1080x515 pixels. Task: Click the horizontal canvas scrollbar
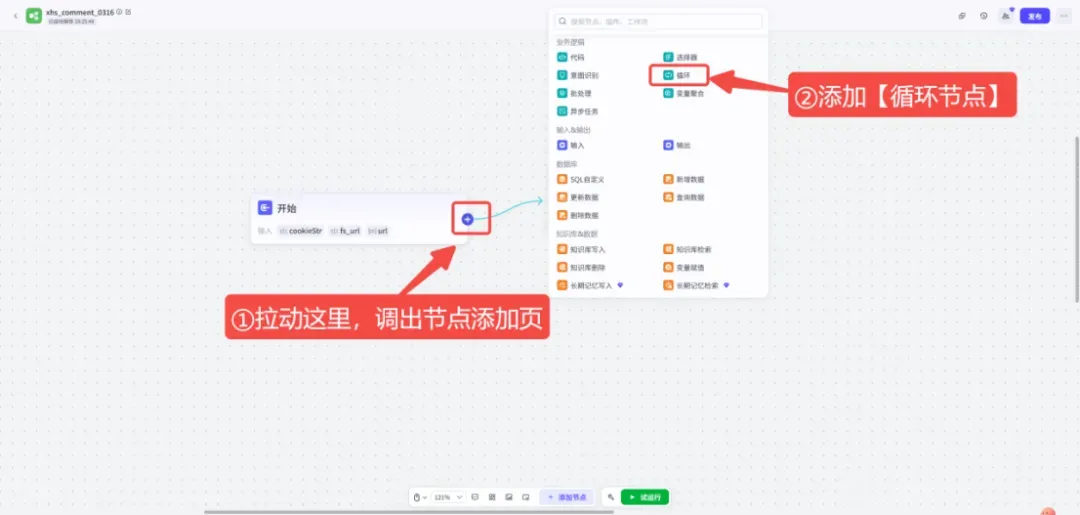tap(408, 512)
